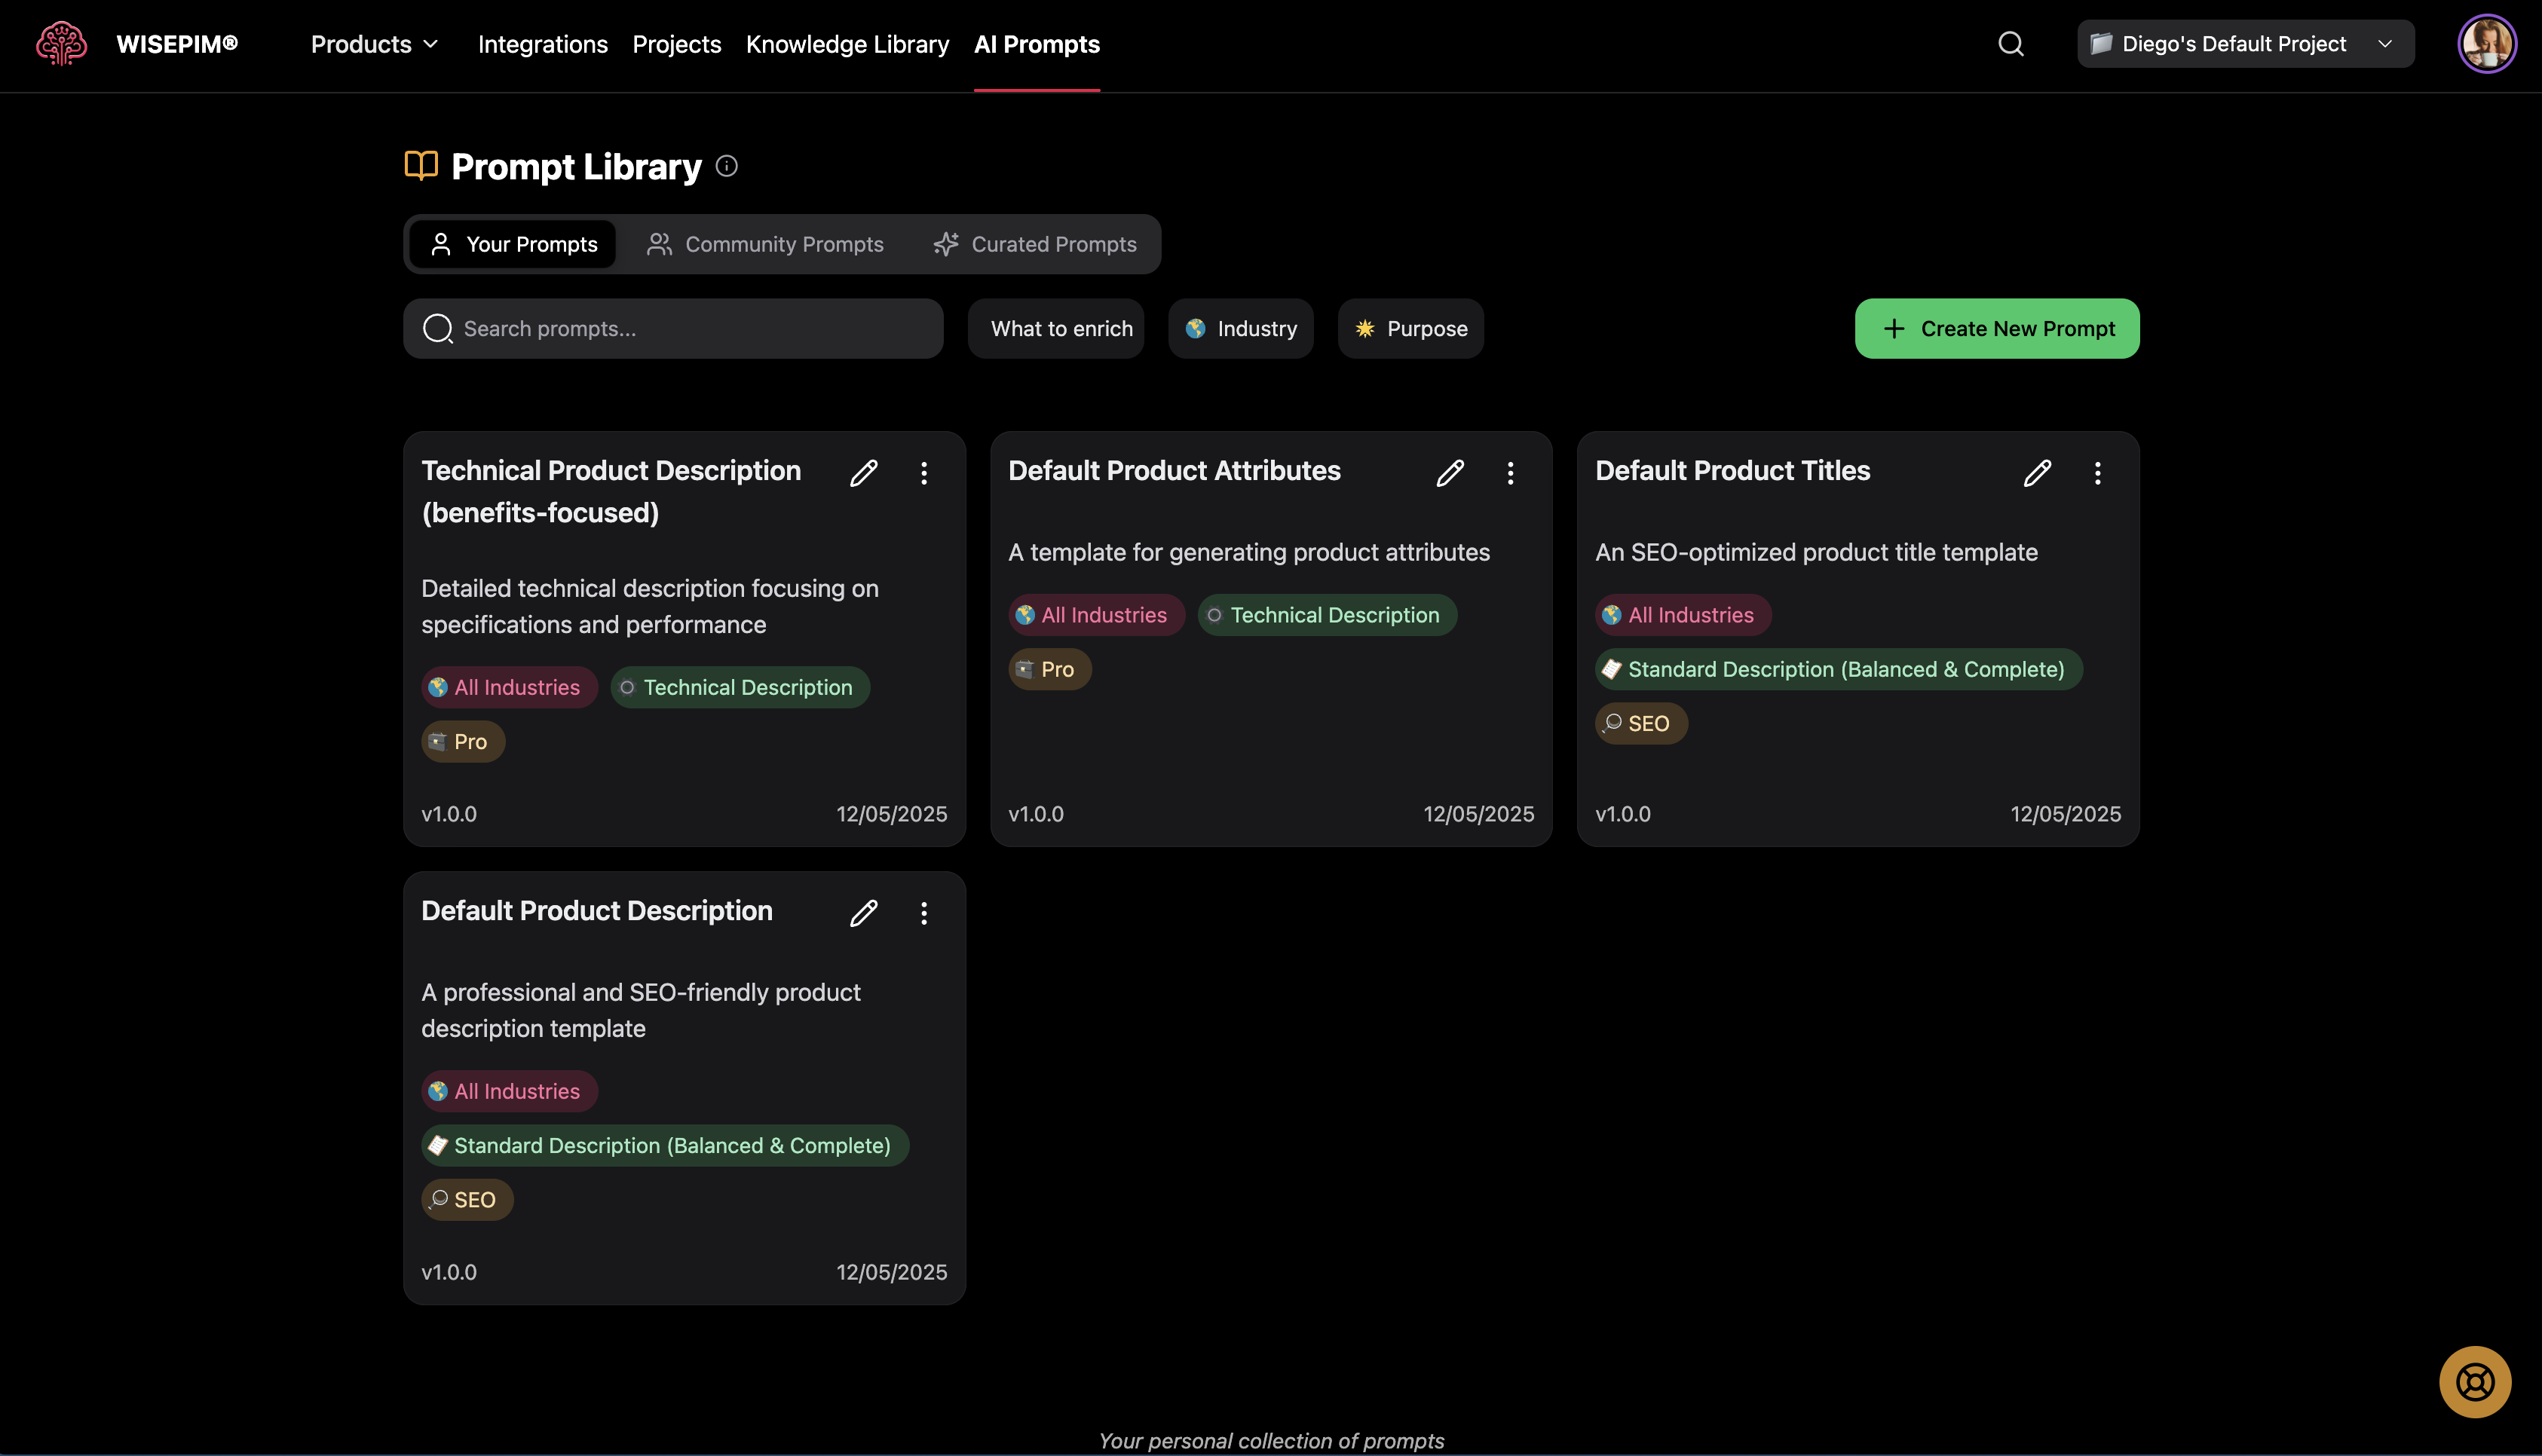Open the three-dot menu on Default Product Description
Image resolution: width=2542 pixels, height=1456 pixels.
click(923, 913)
